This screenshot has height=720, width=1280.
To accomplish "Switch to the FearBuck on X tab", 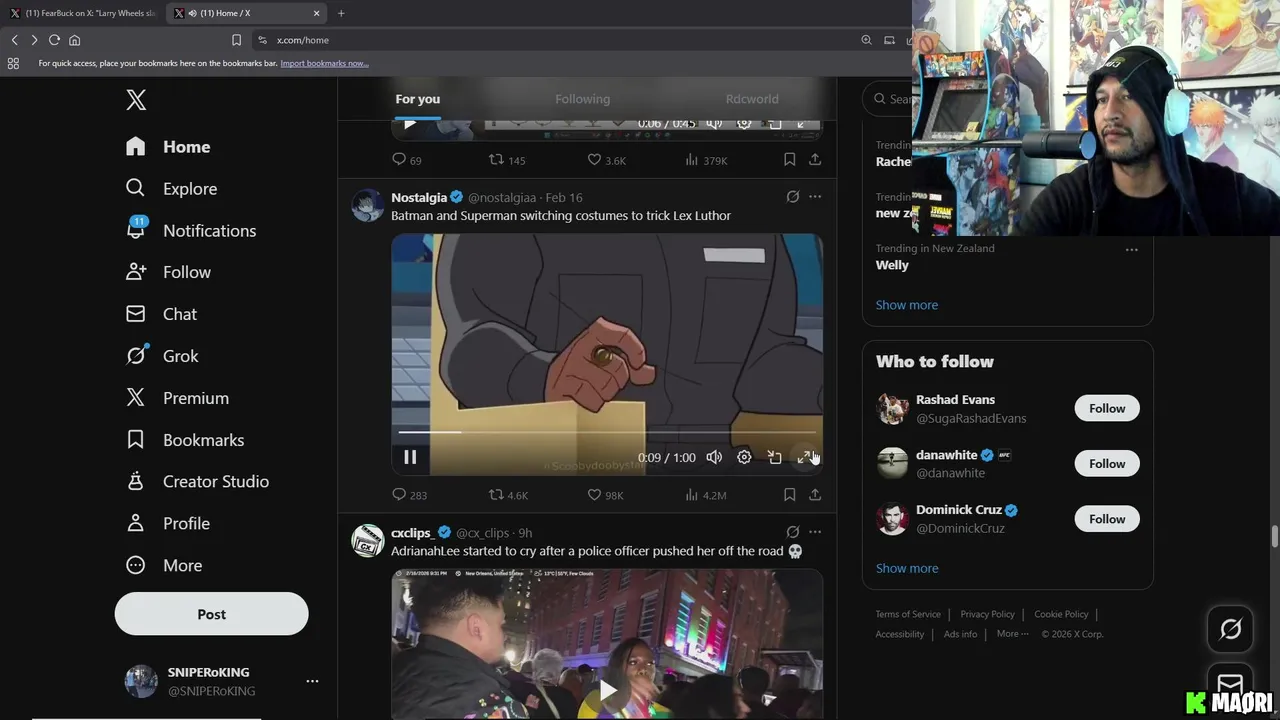I will (83, 13).
